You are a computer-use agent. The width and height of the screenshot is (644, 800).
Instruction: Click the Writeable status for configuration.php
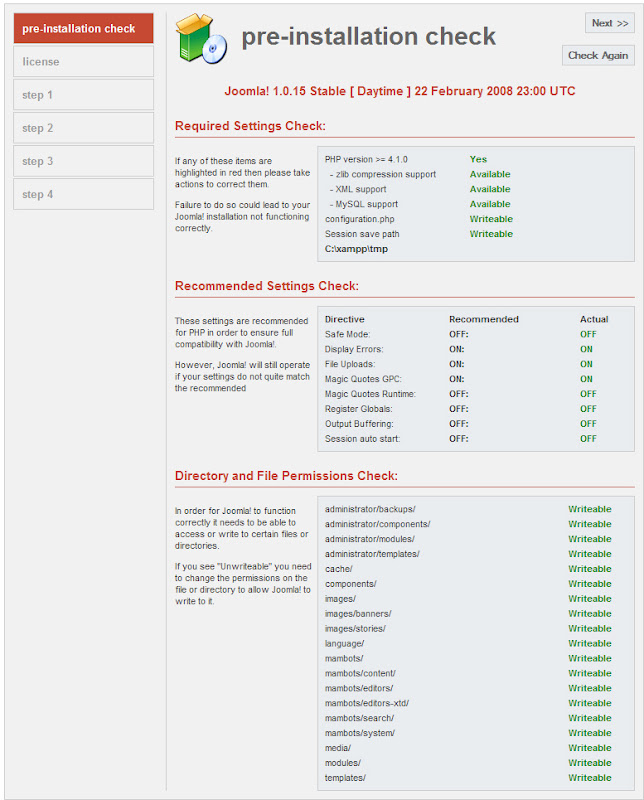[491, 219]
